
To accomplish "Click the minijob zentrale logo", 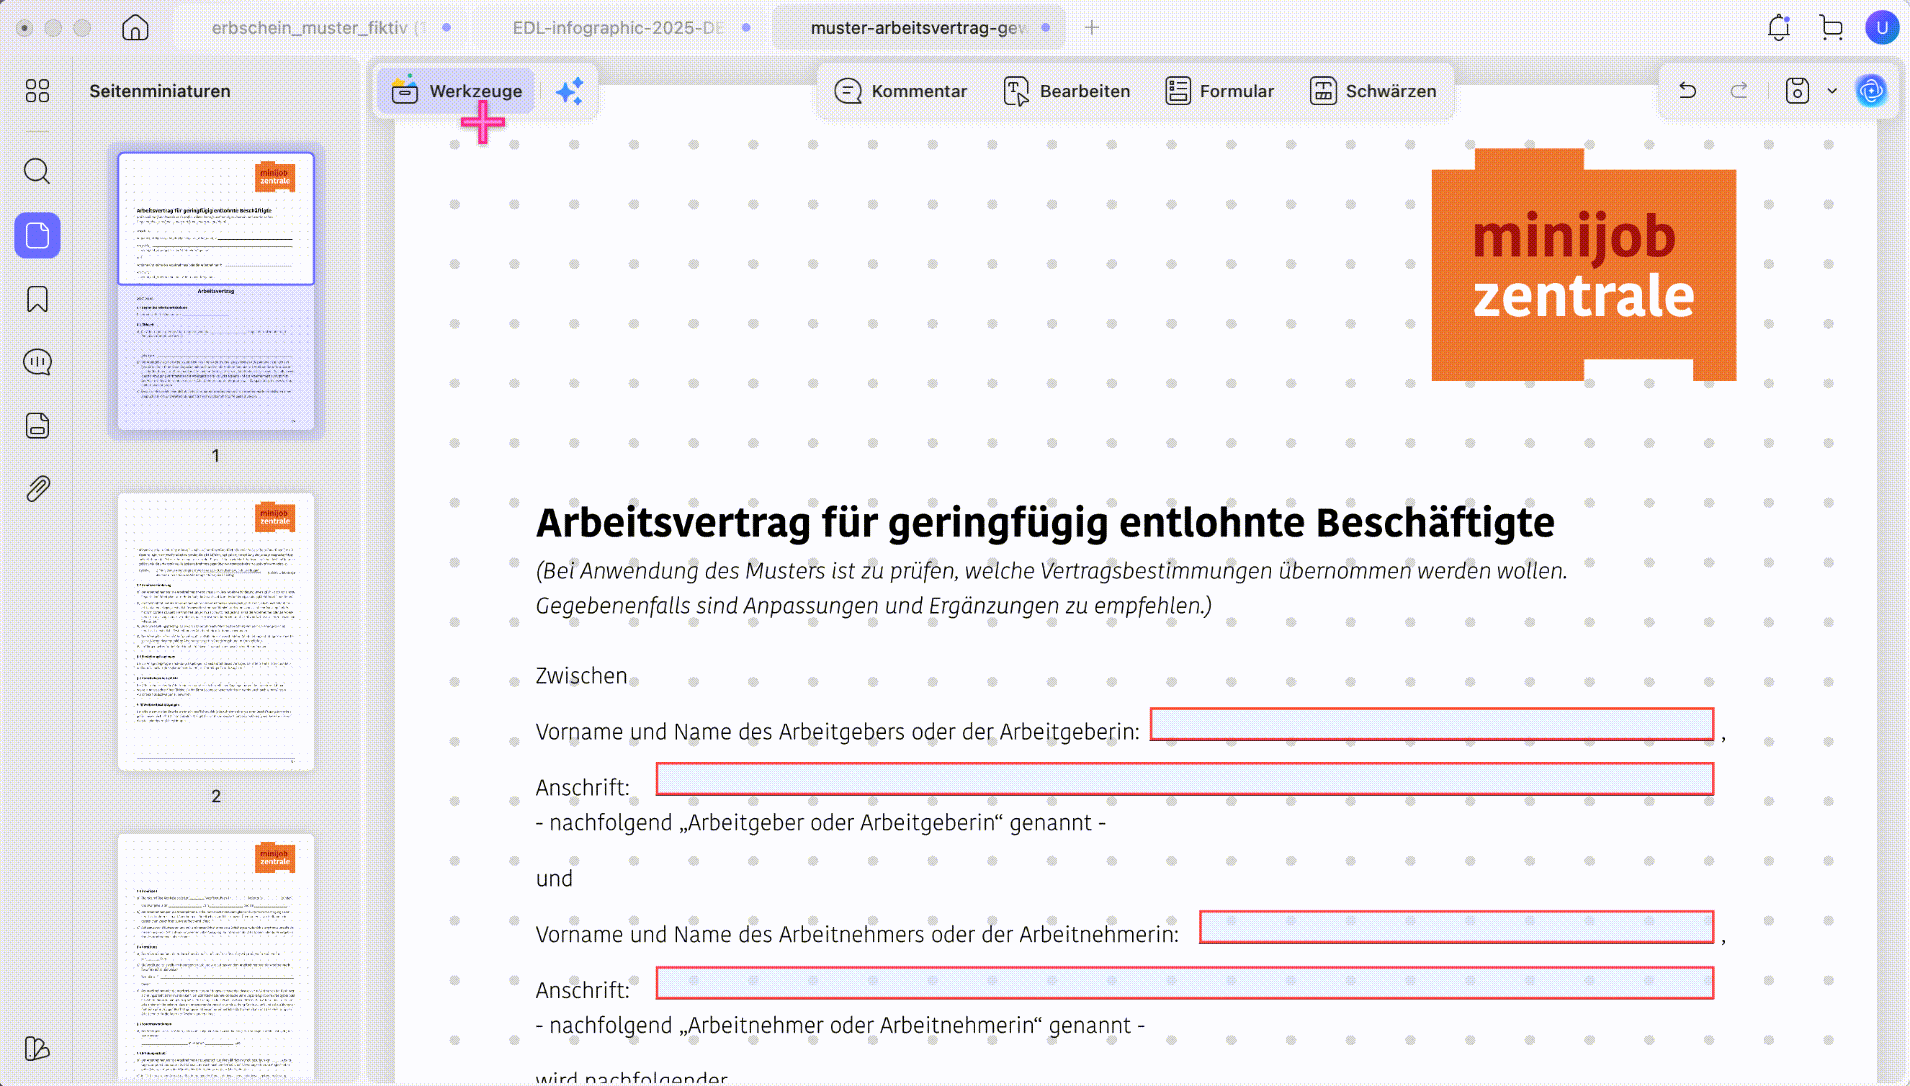I will coord(1583,265).
